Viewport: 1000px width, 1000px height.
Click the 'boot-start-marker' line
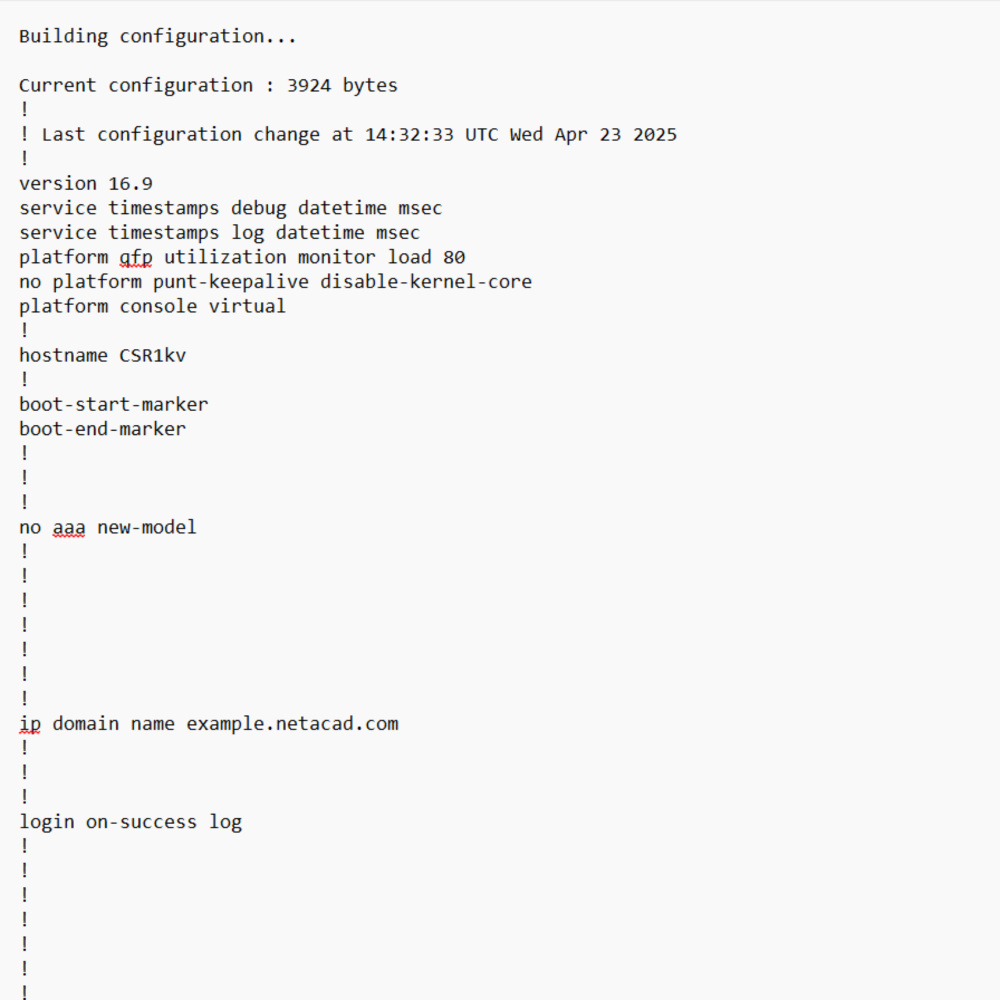tap(114, 404)
